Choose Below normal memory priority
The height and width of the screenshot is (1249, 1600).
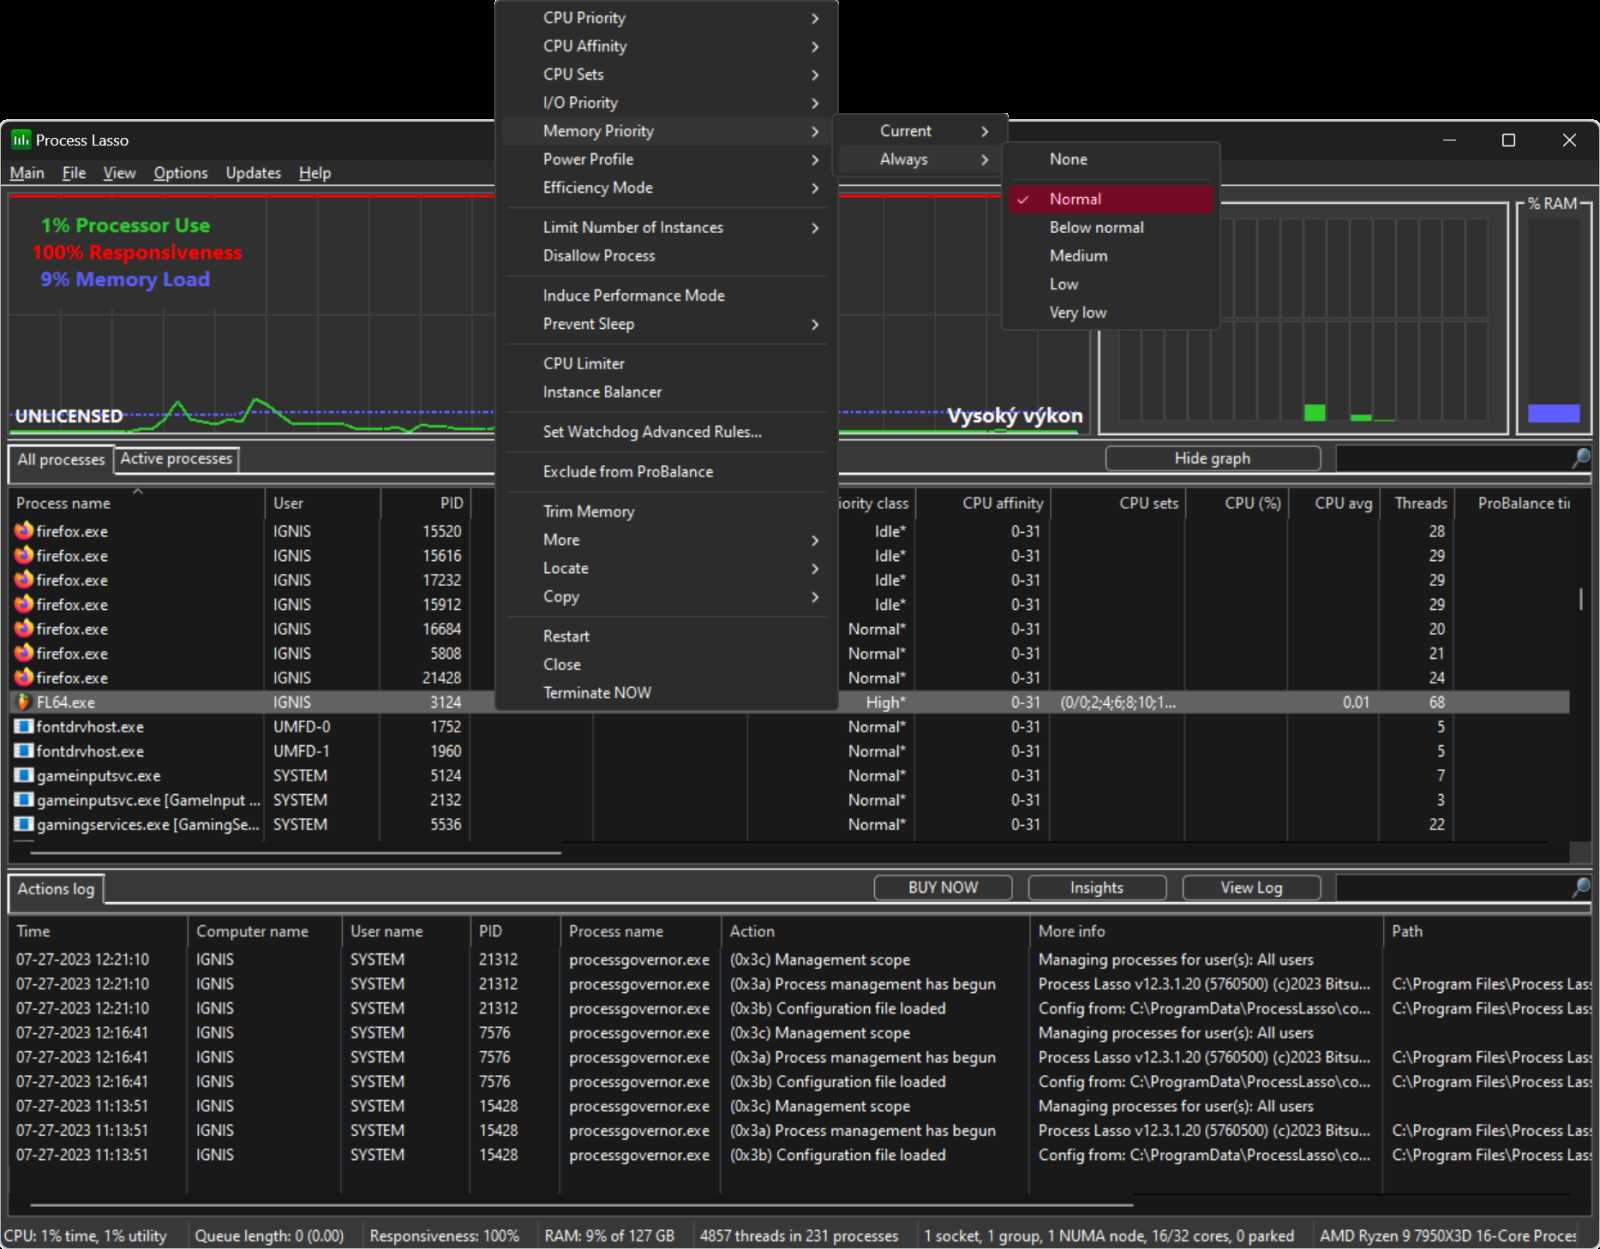[x=1111, y=227]
